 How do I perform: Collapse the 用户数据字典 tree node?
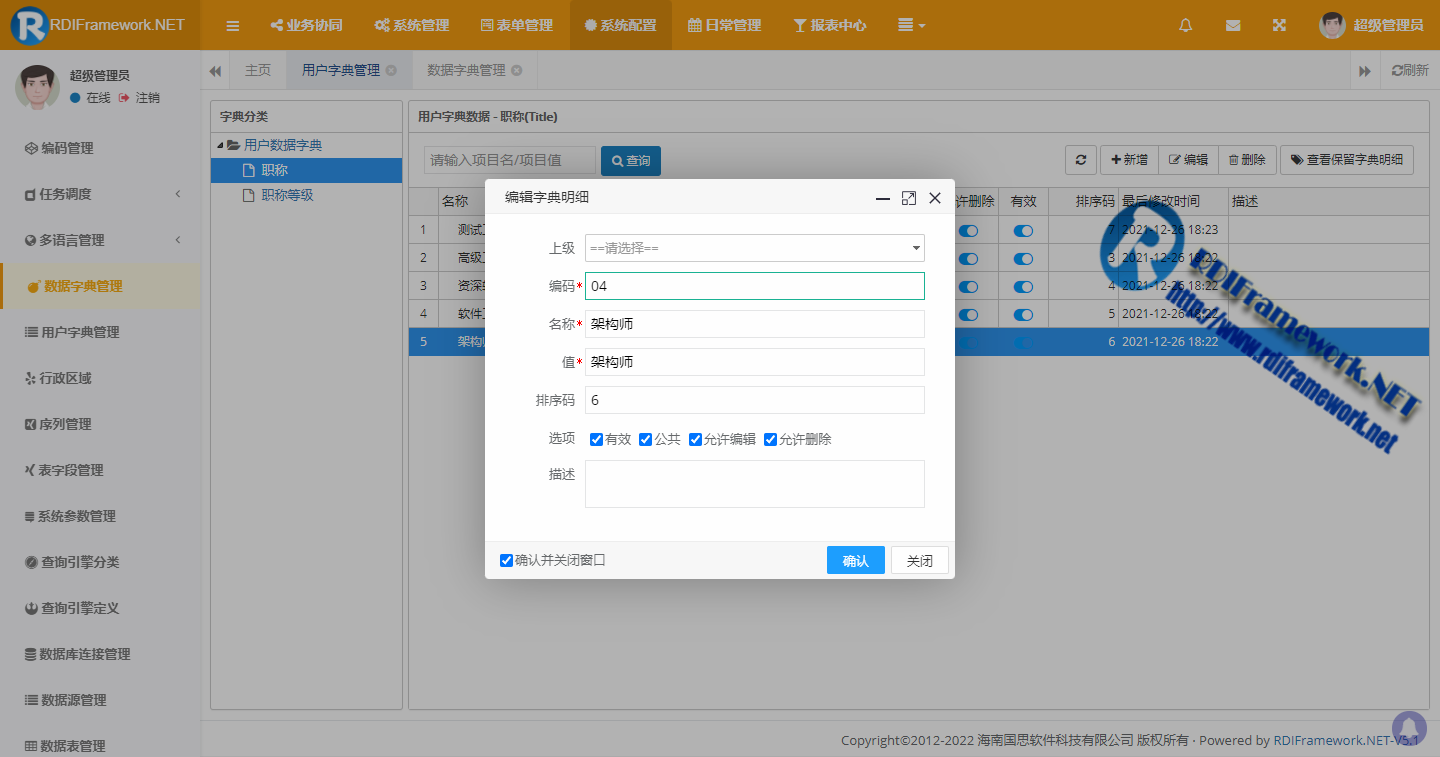(220, 146)
